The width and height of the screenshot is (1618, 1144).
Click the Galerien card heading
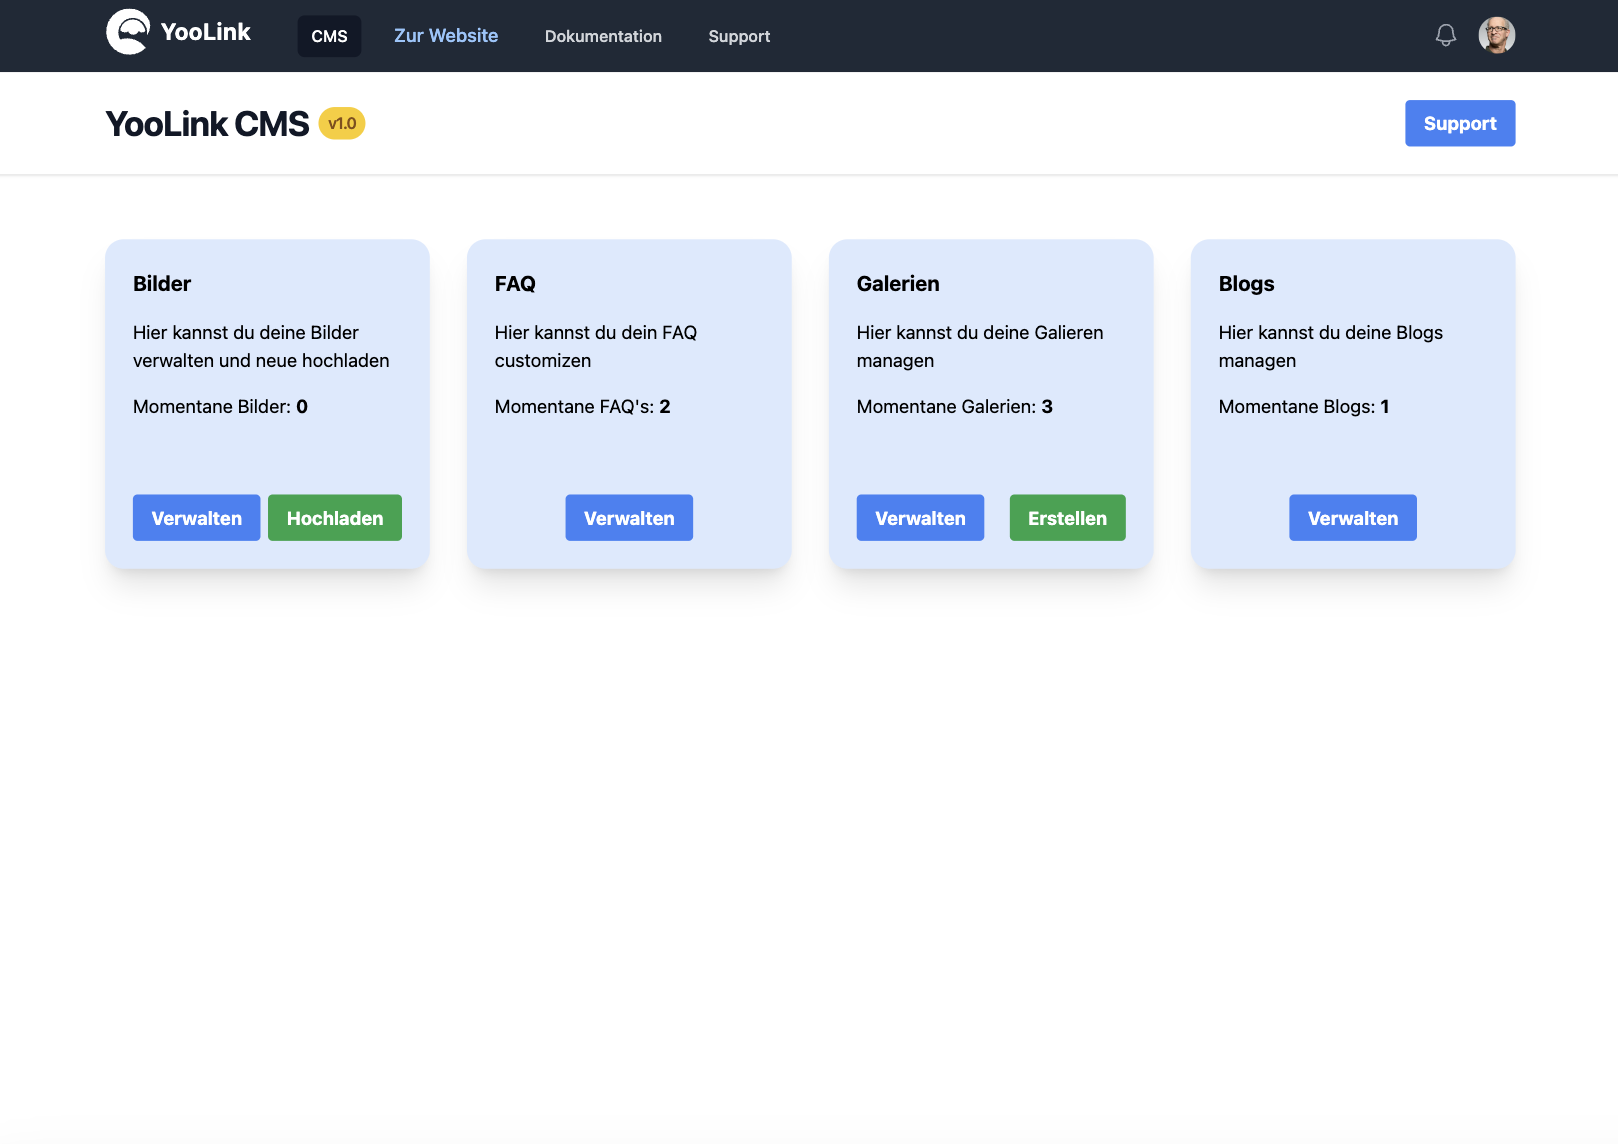pyautogui.click(x=898, y=284)
